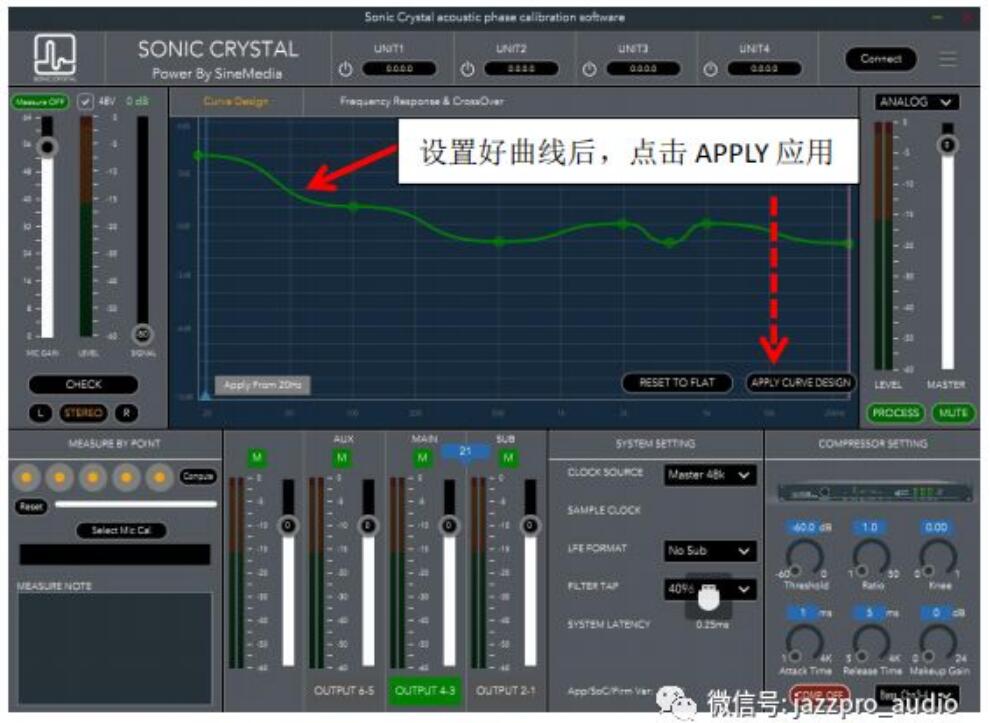990x723 pixels.
Task: Toggle the master MUTE button
Action: [953, 413]
